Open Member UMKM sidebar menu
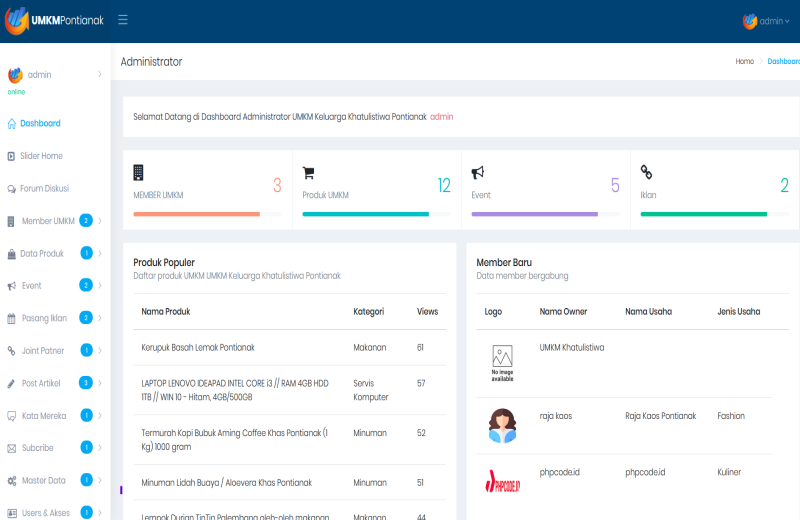800x520 pixels. (48, 221)
